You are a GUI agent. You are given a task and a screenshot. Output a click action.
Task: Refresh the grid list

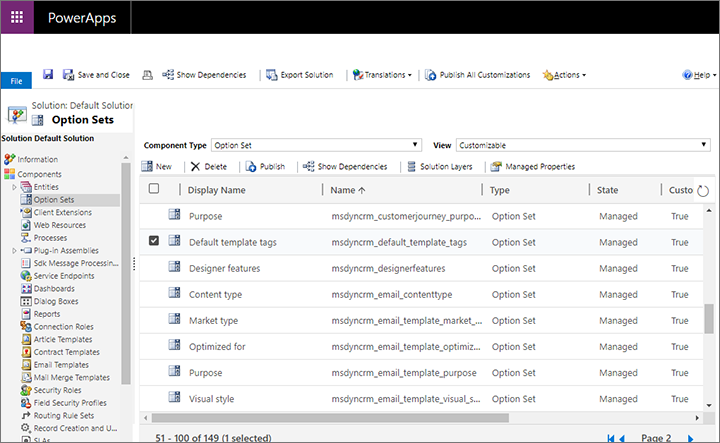point(703,191)
